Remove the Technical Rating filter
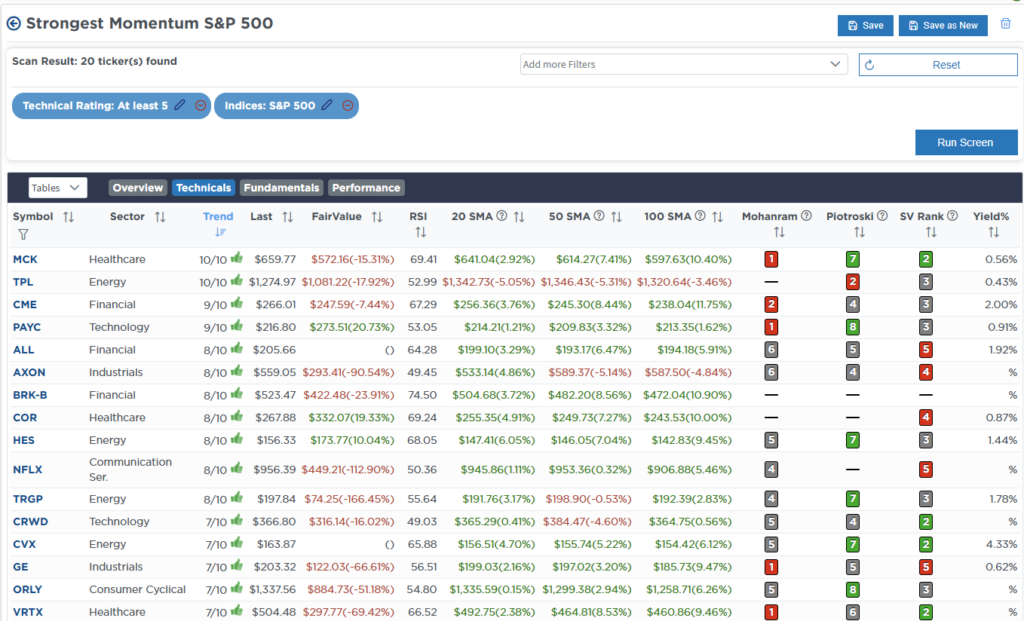 [x=200, y=105]
